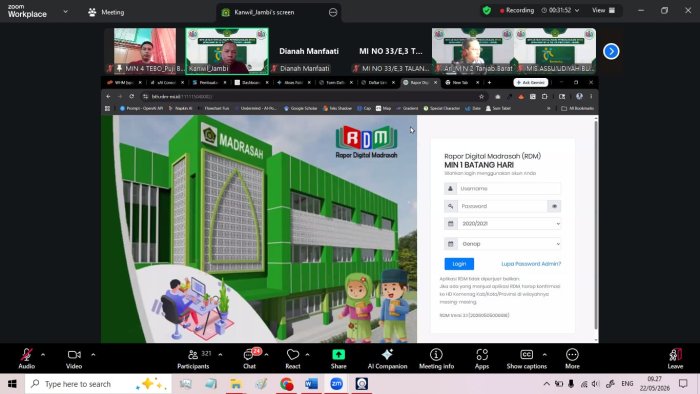Click the shared page vertical scrollbar

click(596, 225)
